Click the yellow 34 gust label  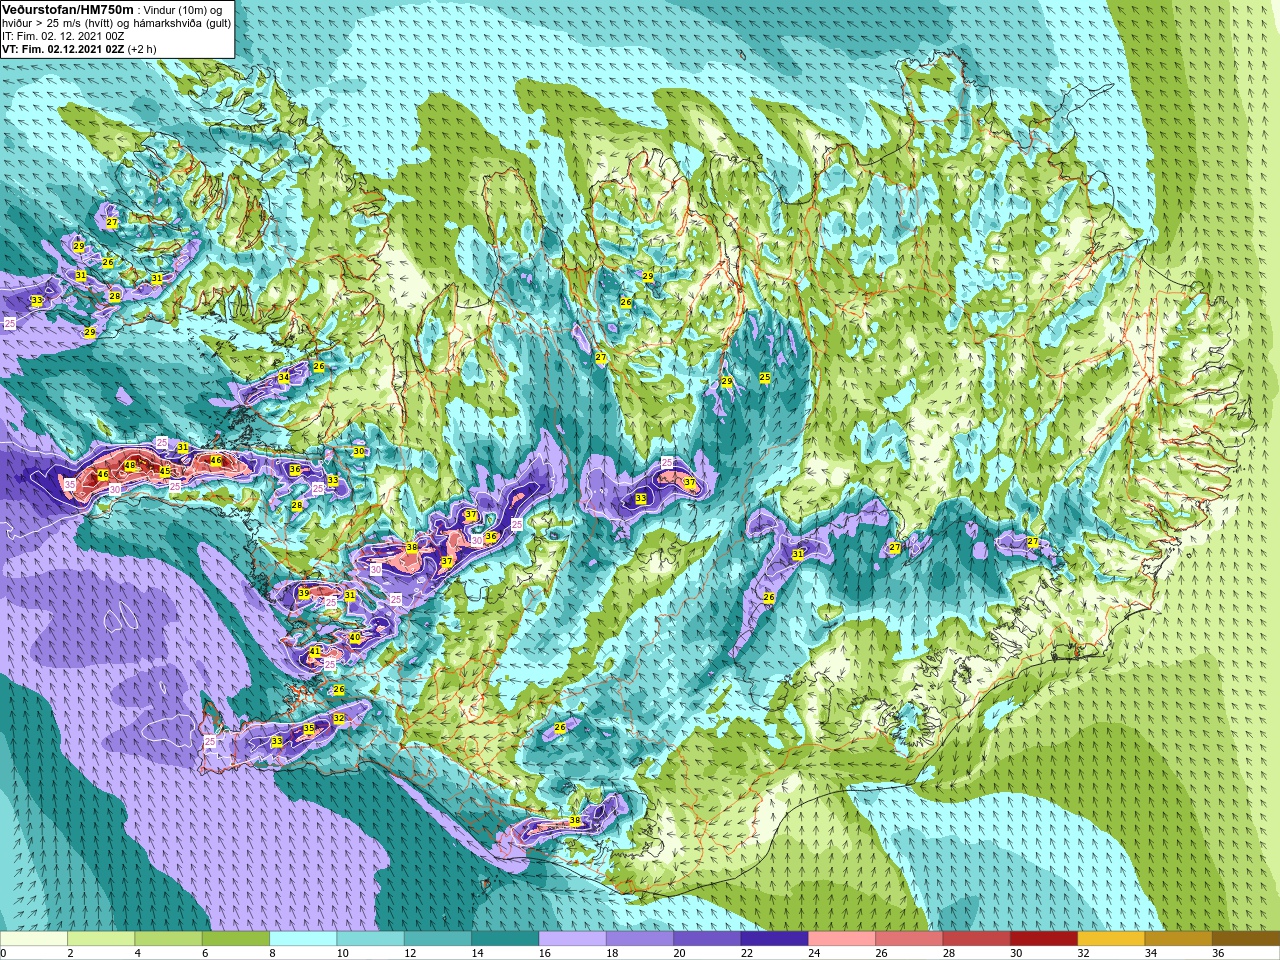click(284, 378)
